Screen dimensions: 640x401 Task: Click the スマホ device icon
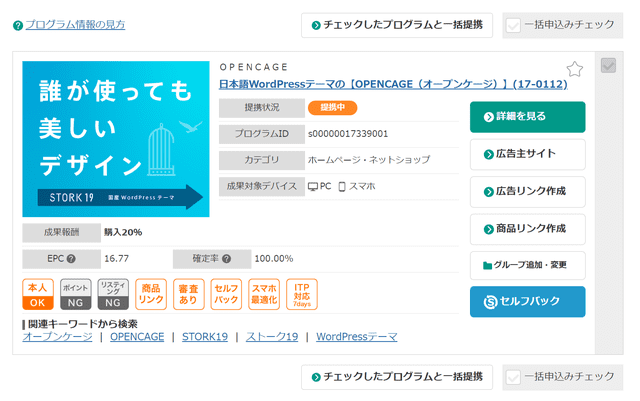pos(342,187)
